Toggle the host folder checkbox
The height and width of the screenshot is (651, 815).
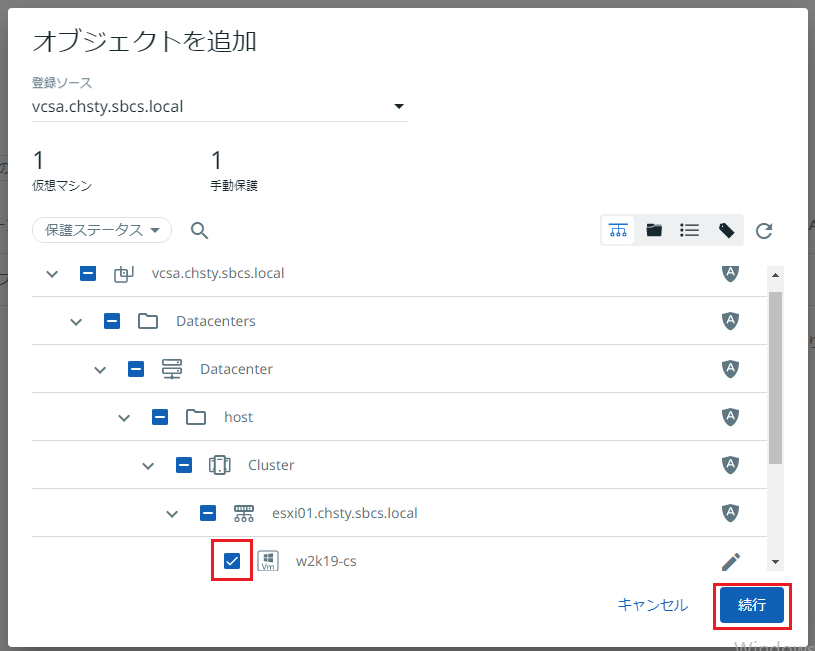tap(160, 417)
